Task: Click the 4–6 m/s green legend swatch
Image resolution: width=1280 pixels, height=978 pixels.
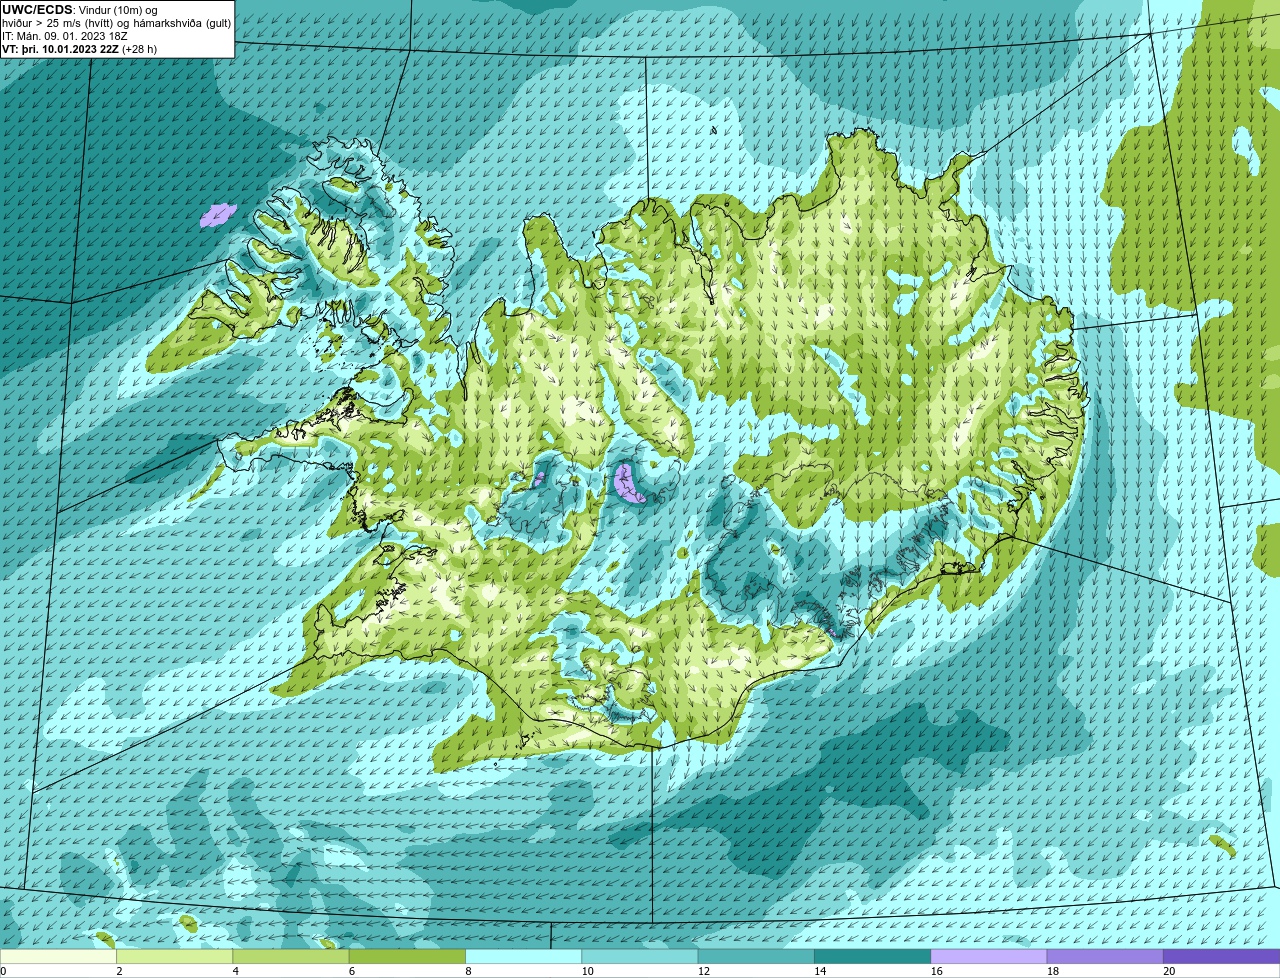Action: pyautogui.click(x=293, y=957)
